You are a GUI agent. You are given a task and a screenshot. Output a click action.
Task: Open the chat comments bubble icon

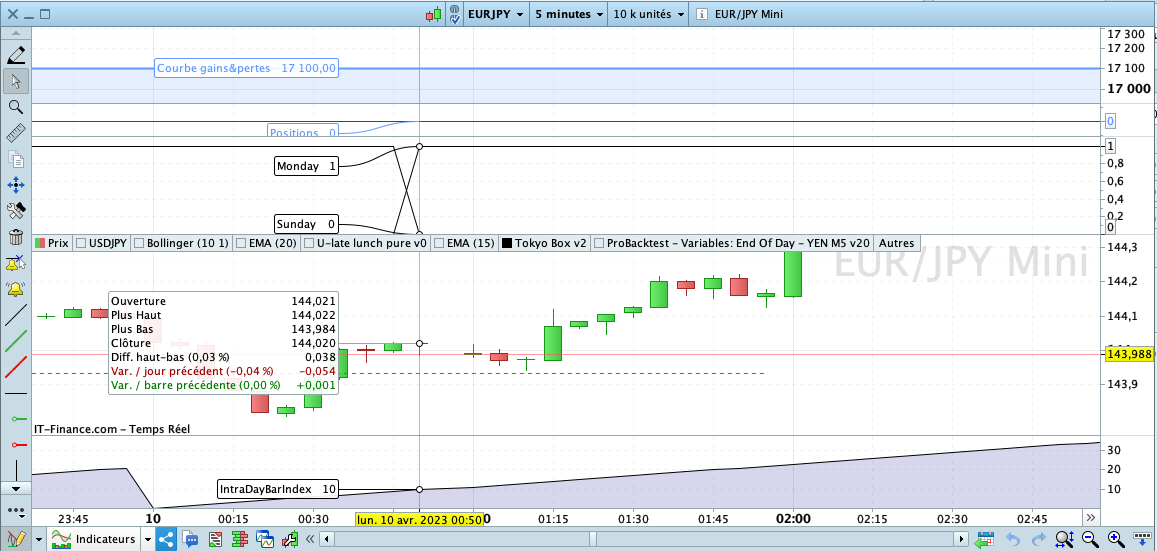click(x=190, y=539)
